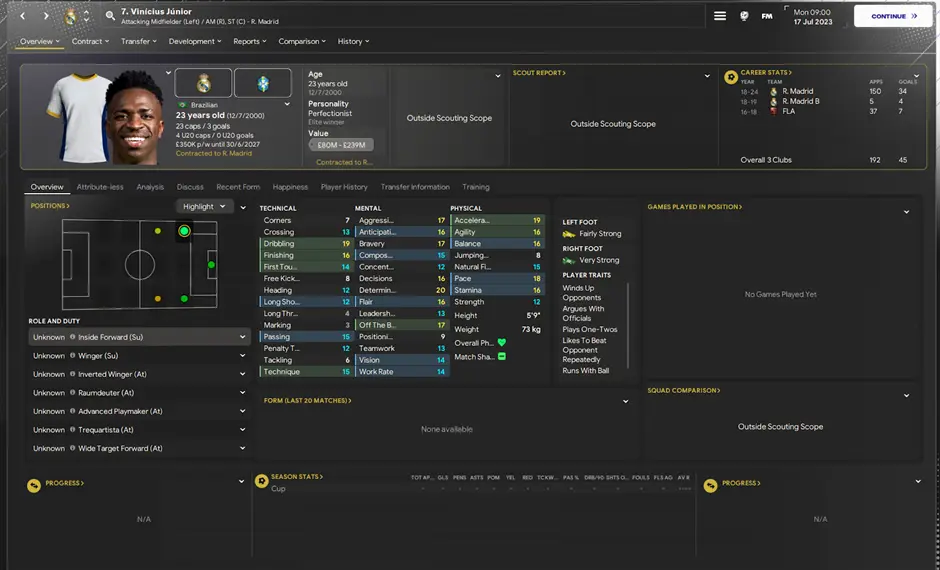Expand the Advanced Playmaker (At) role dropdown
The height and width of the screenshot is (570, 940).
[x=243, y=411]
